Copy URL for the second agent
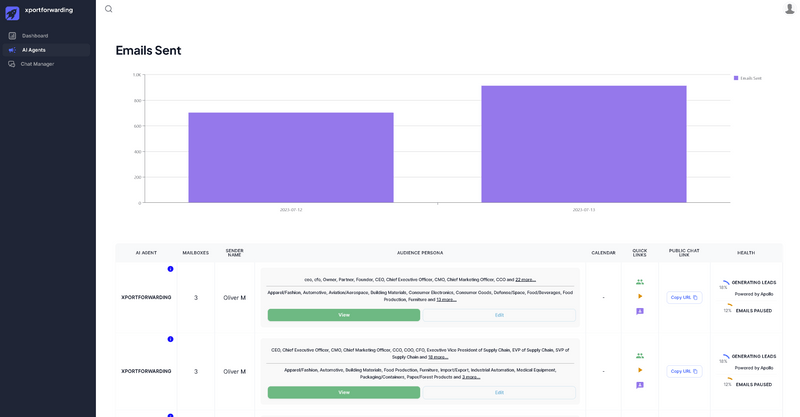The image size is (800, 417). tap(684, 372)
